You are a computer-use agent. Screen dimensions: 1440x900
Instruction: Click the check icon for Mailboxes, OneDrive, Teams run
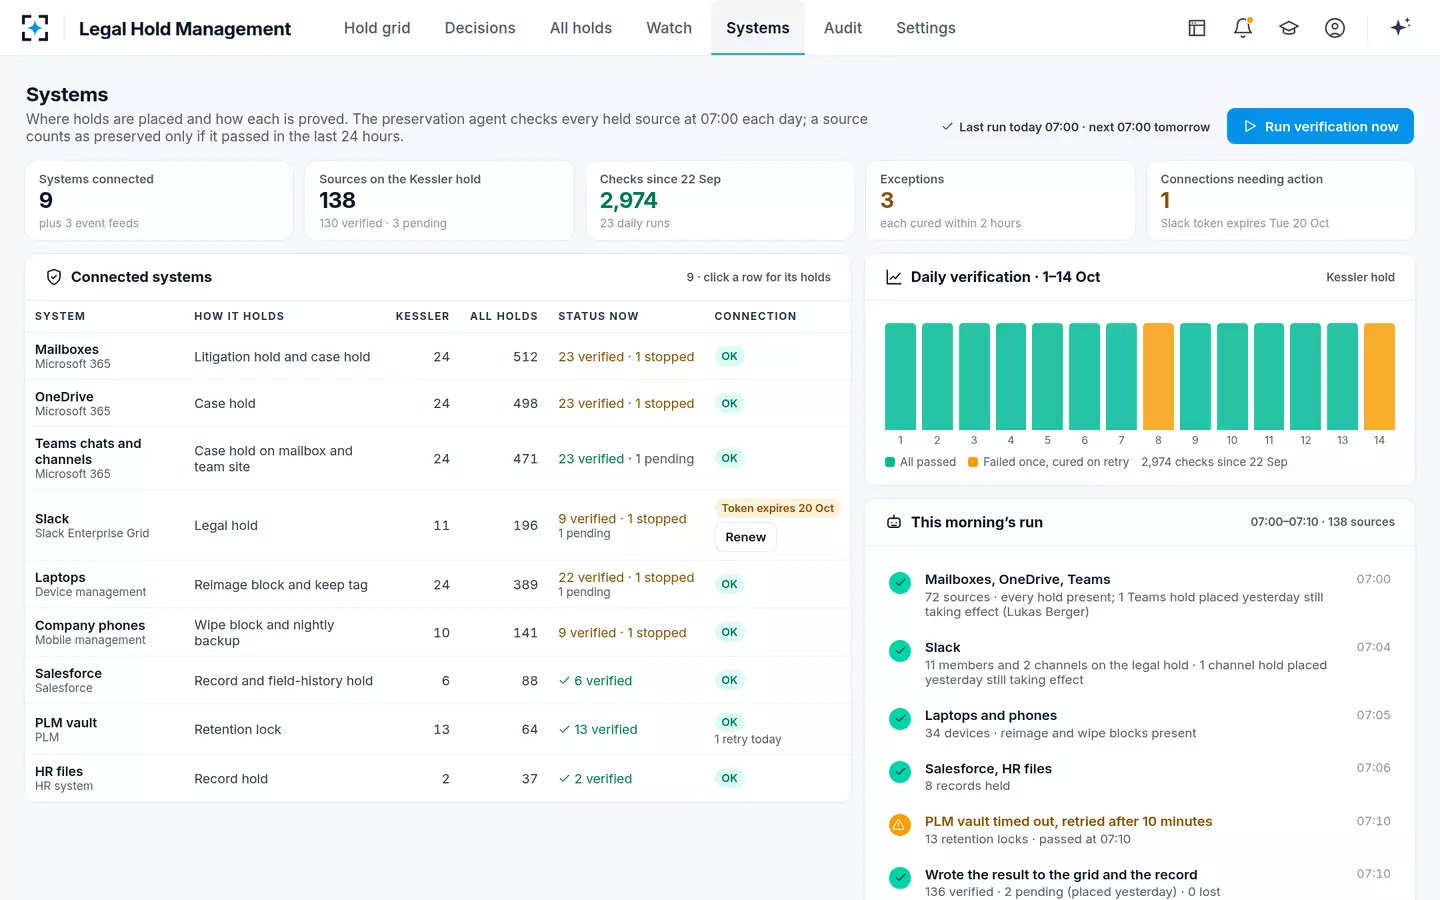(900, 582)
